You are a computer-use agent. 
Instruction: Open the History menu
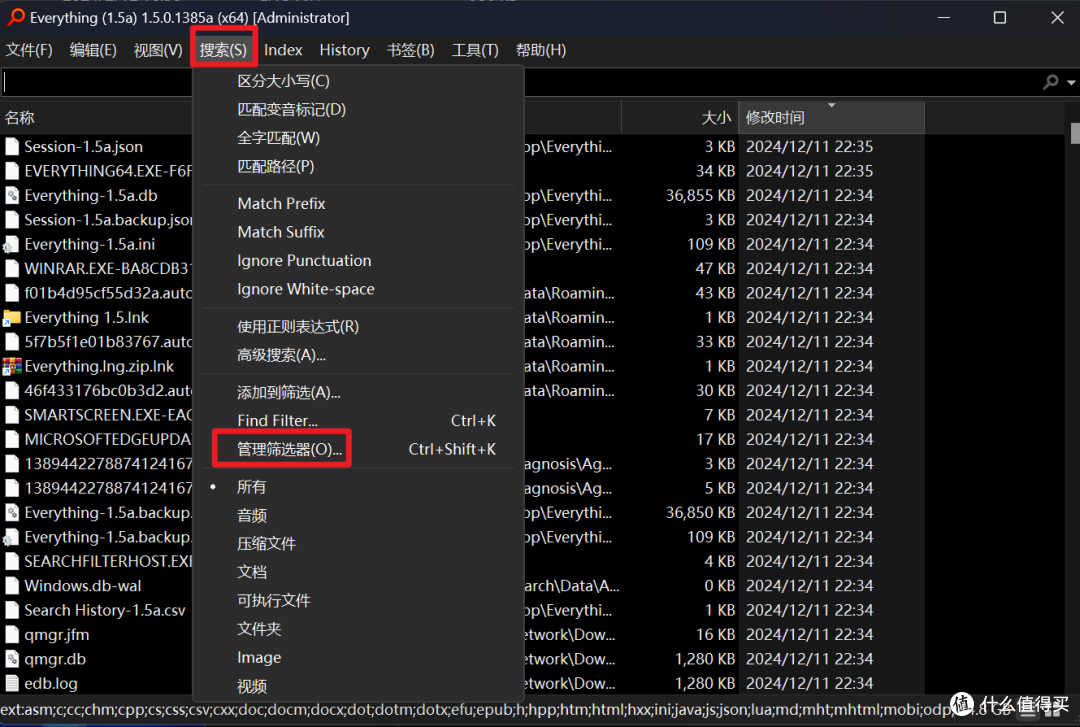pyautogui.click(x=344, y=50)
